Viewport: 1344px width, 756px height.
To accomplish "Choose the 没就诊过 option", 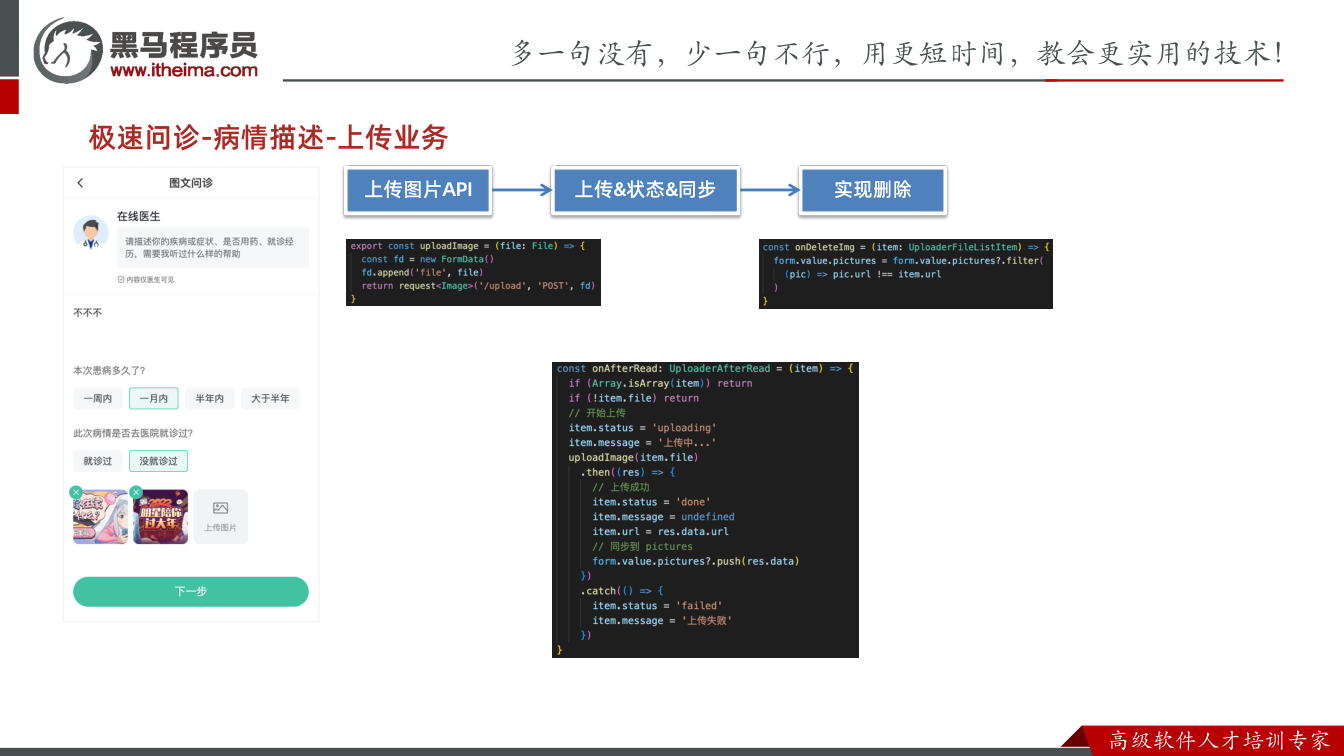I will click(158, 461).
